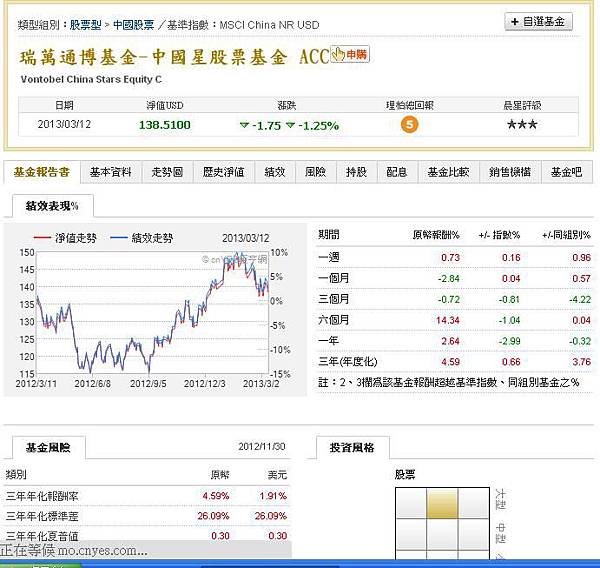Click the 績效表現% section tab
The image size is (600, 568).
(x=52, y=206)
